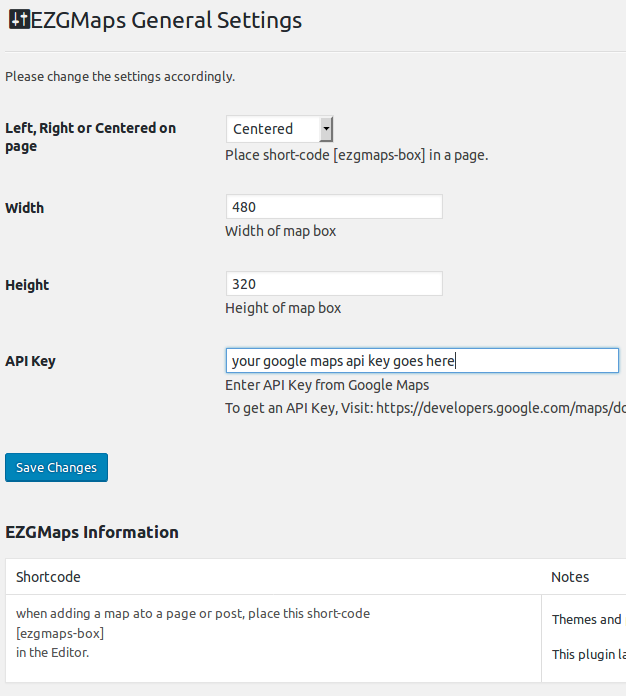The height and width of the screenshot is (696, 626).
Task: Save Changes button click
Action: point(56,467)
